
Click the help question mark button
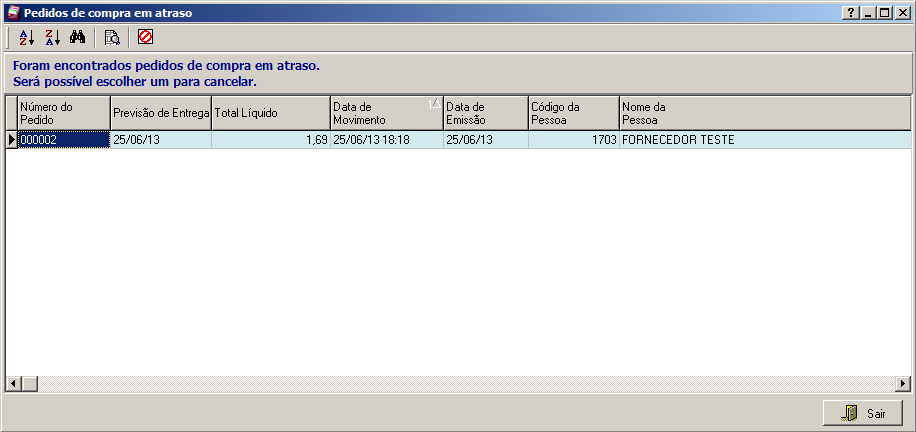coord(851,13)
